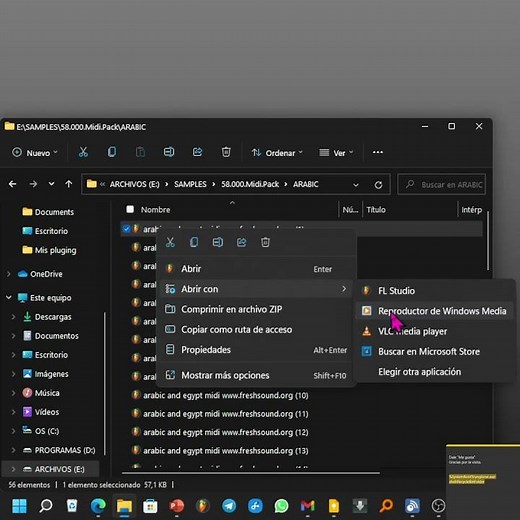Open the Ver dropdown
The image size is (520, 520).
[x=336, y=153]
